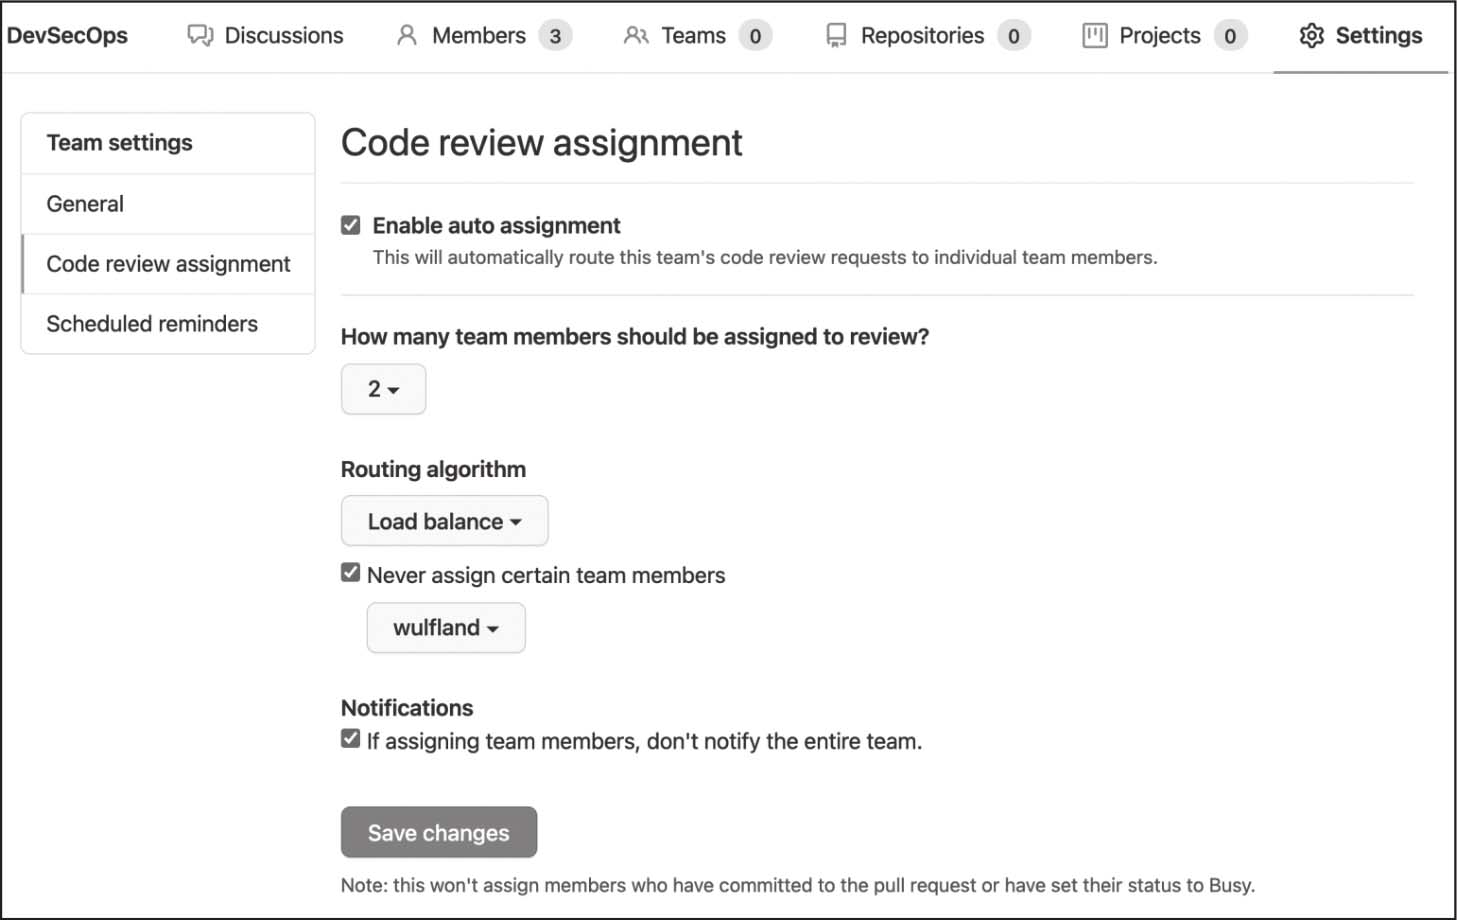Screen dimensions: 1457x920
Task: Open the Projects tab
Action: tap(1159, 36)
